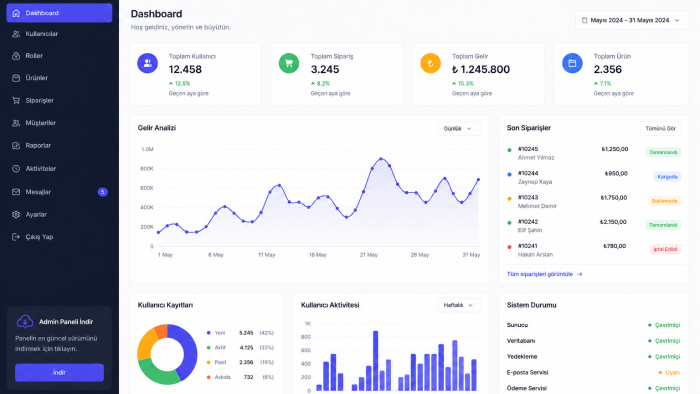The width and height of the screenshot is (700, 394).
Task: Click the blue Yeni segment of donut chart
Action: (x=188, y=350)
